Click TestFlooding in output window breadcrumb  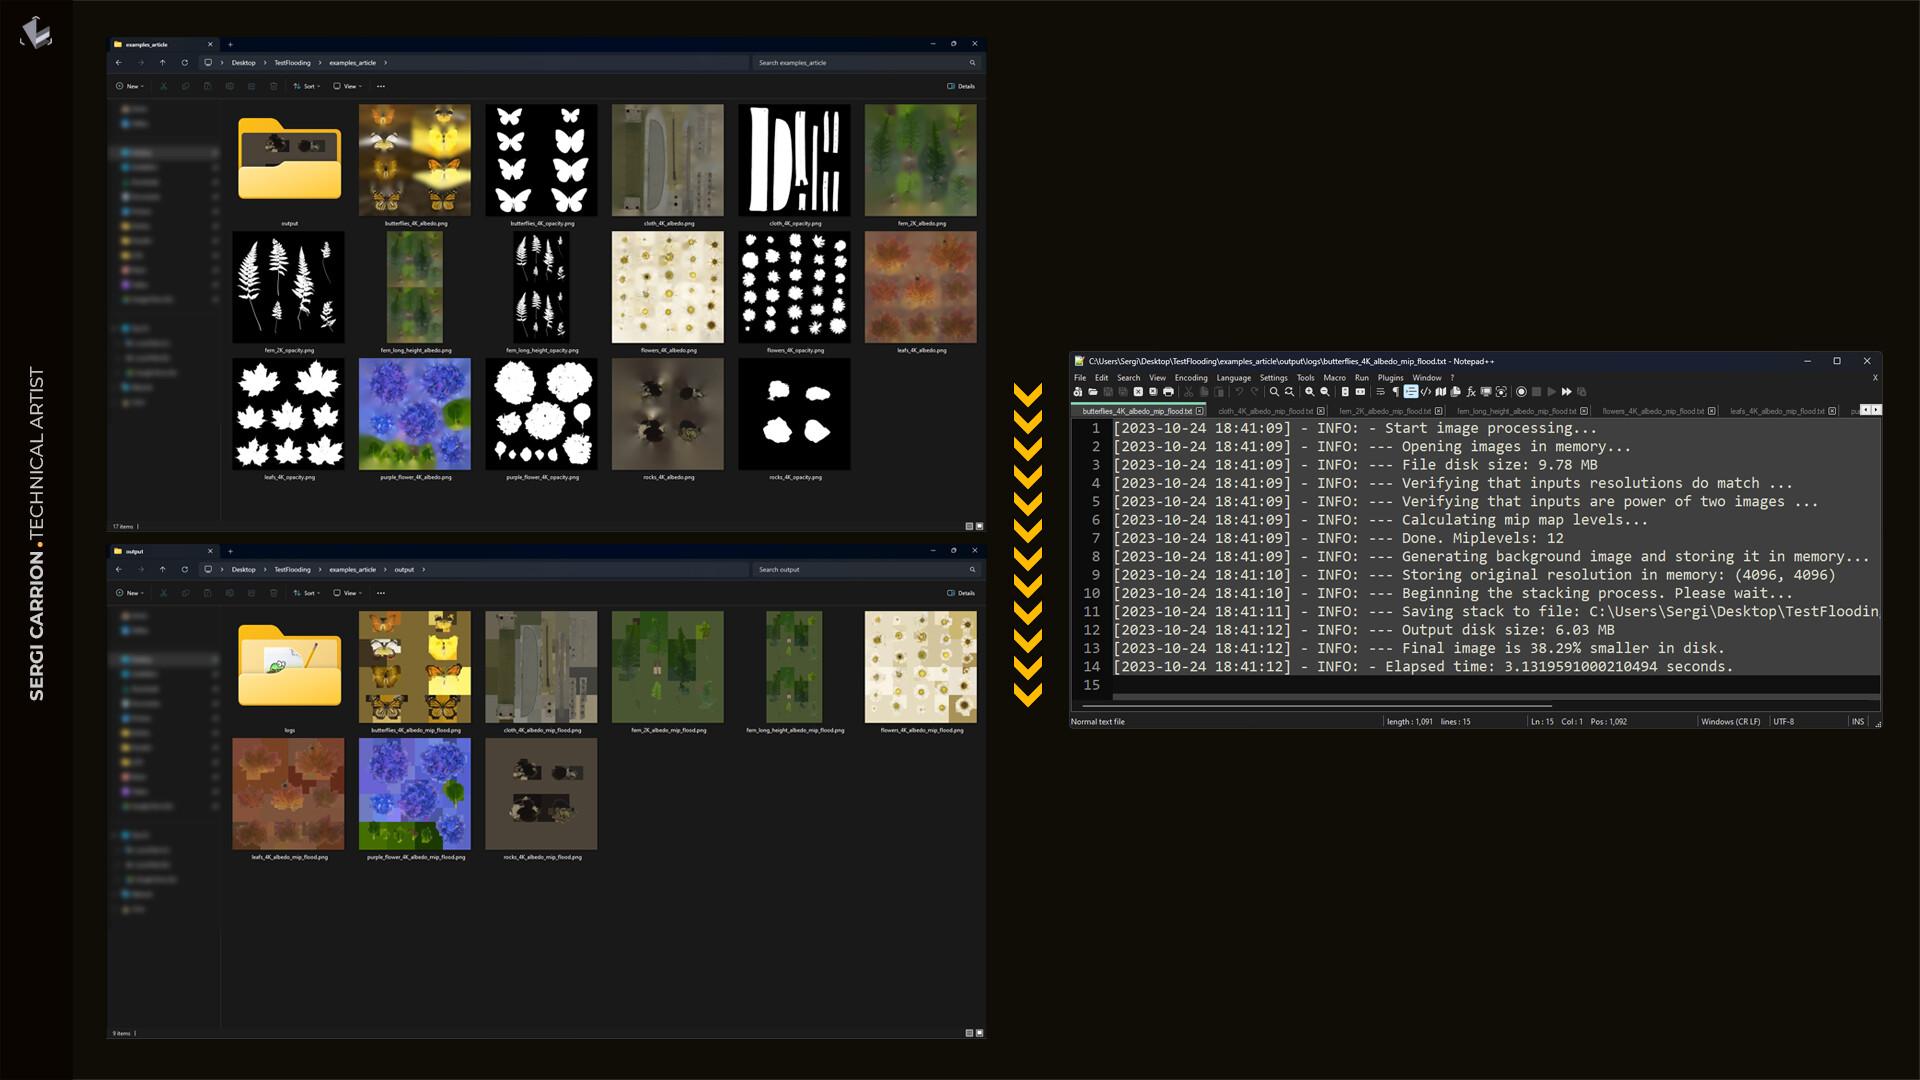click(292, 569)
